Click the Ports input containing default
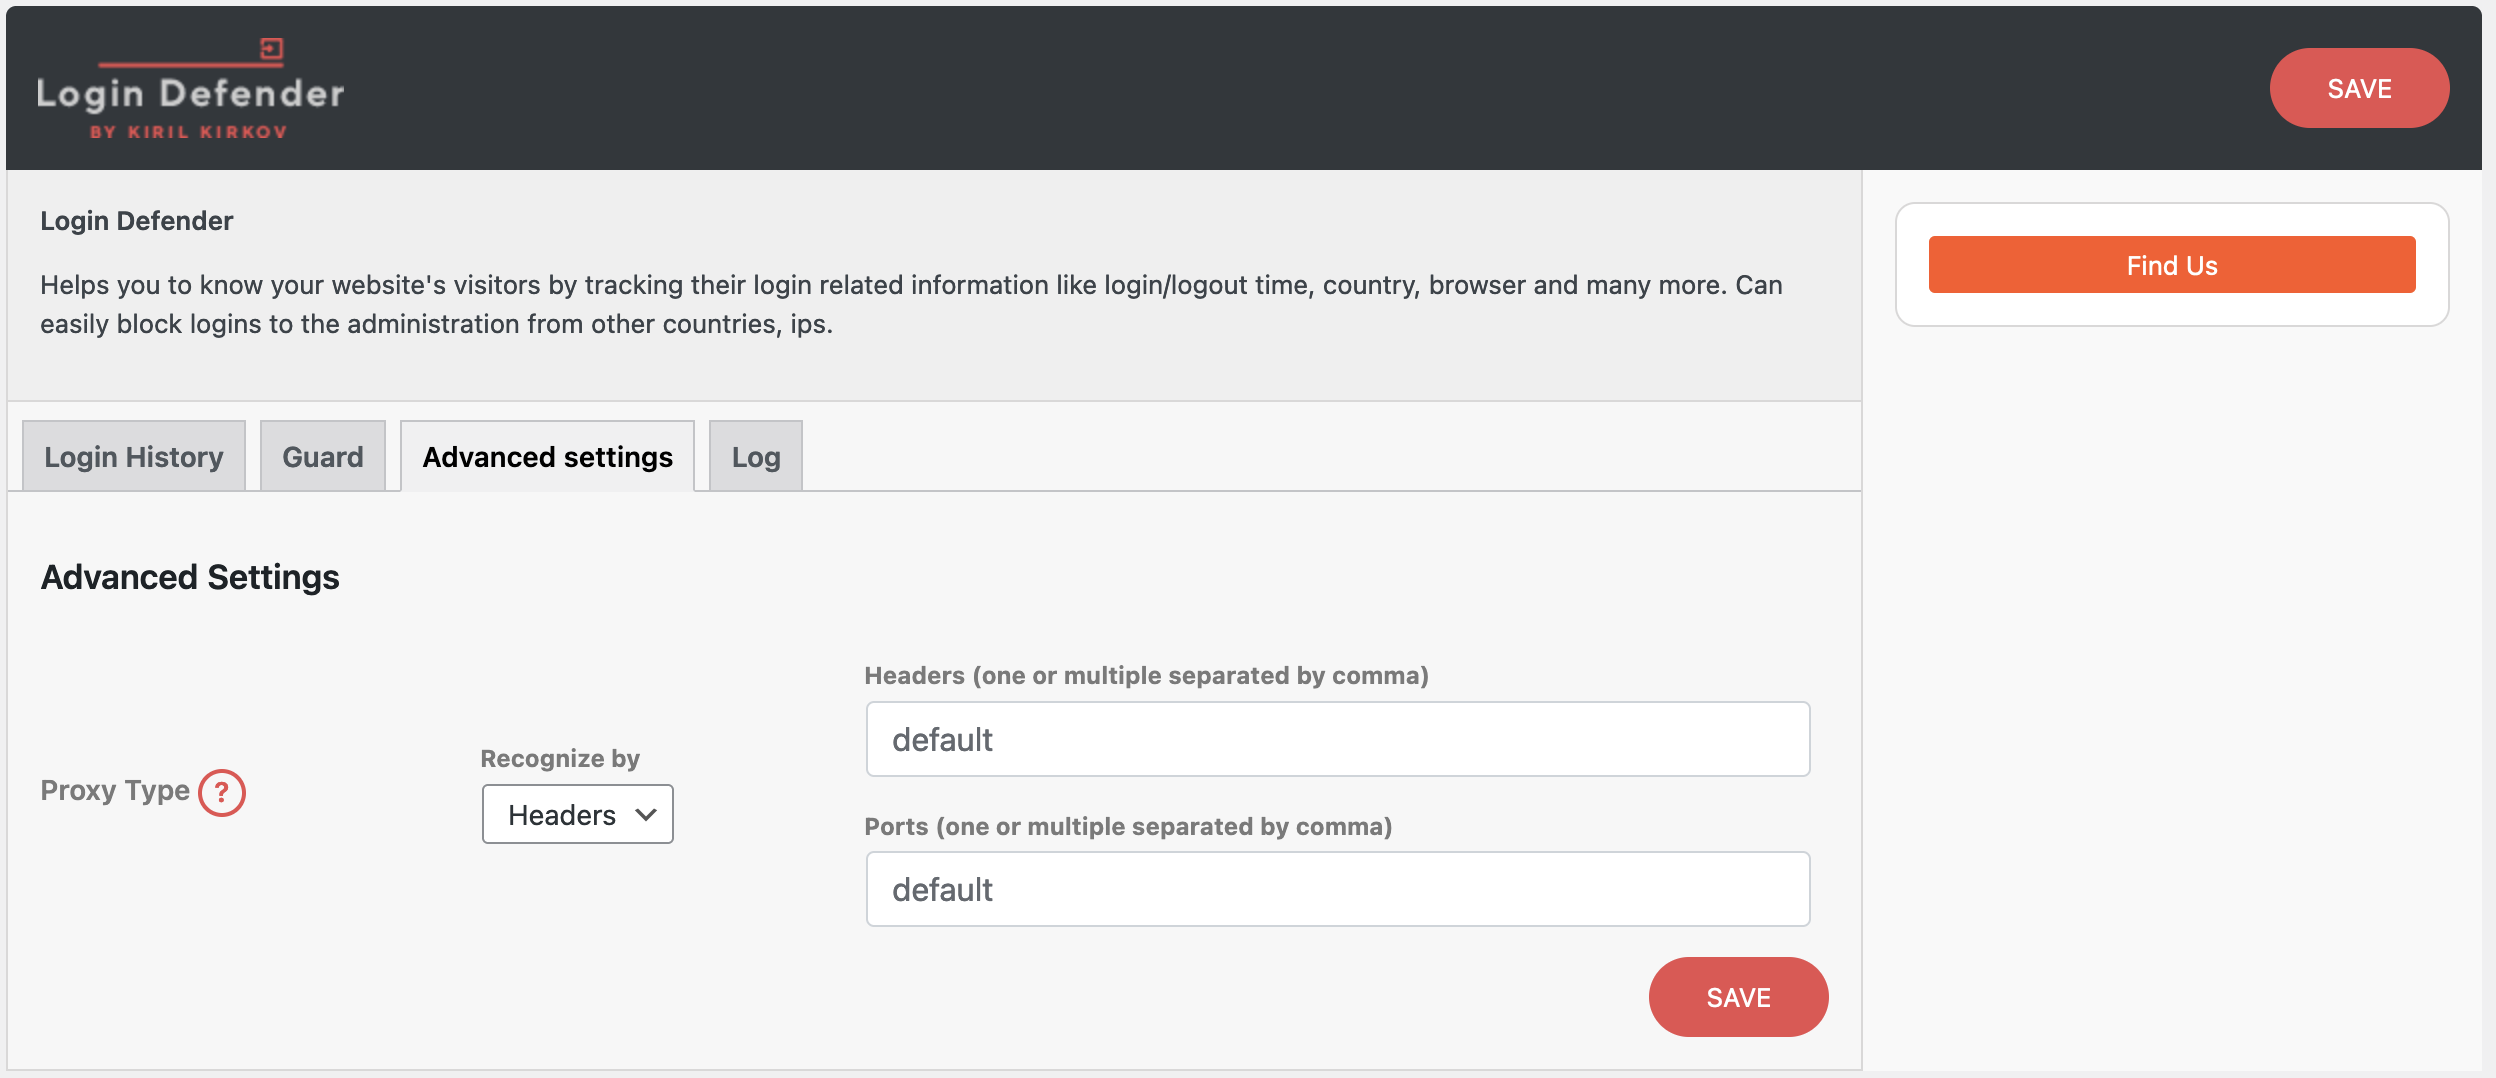Image resolution: width=2496 pixels, height=1078 pixels. tap(1336, 888)
